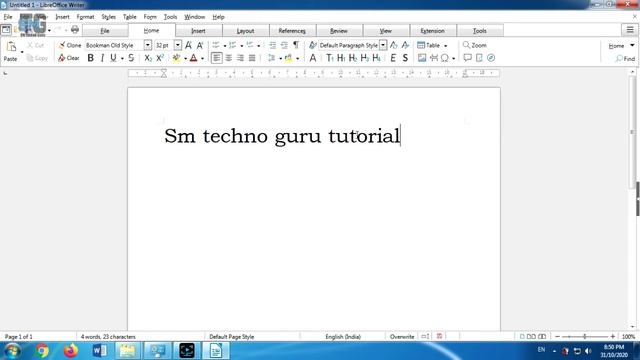Apply Title paragraph style
This screenshot has height=360, width=640.
coord(329,58)
